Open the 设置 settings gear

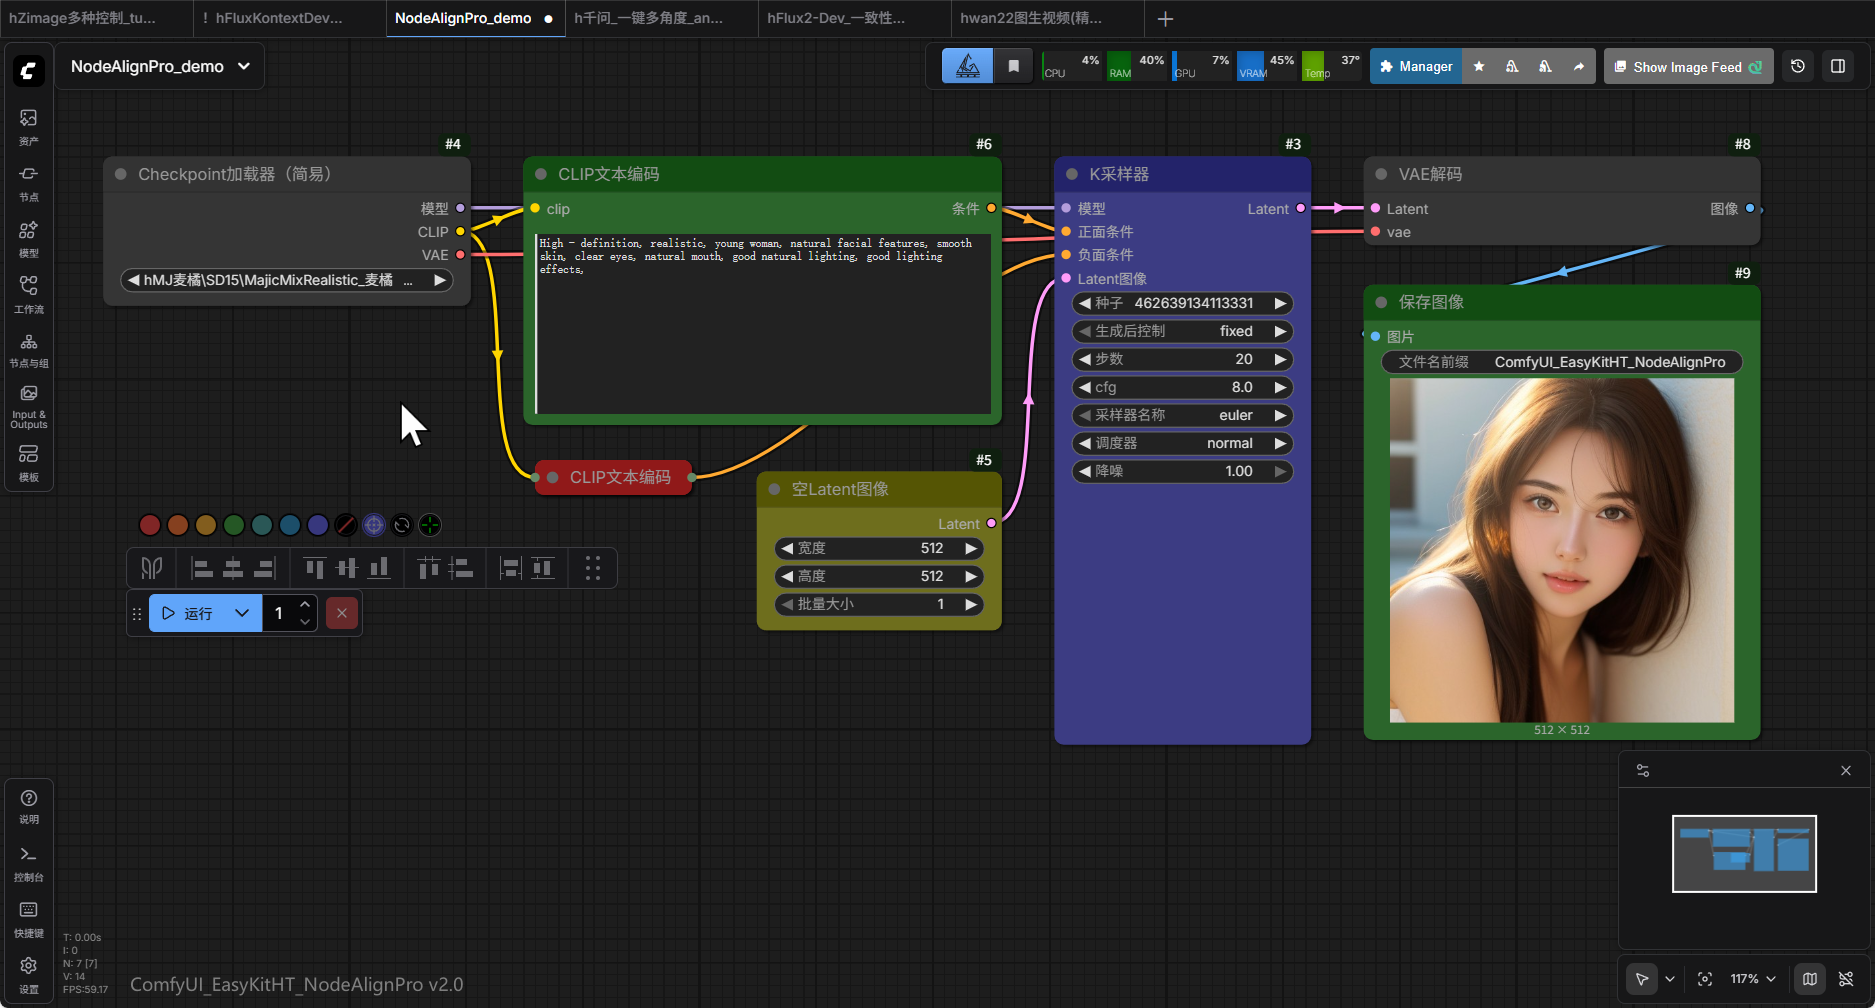(x=29, y=975)
